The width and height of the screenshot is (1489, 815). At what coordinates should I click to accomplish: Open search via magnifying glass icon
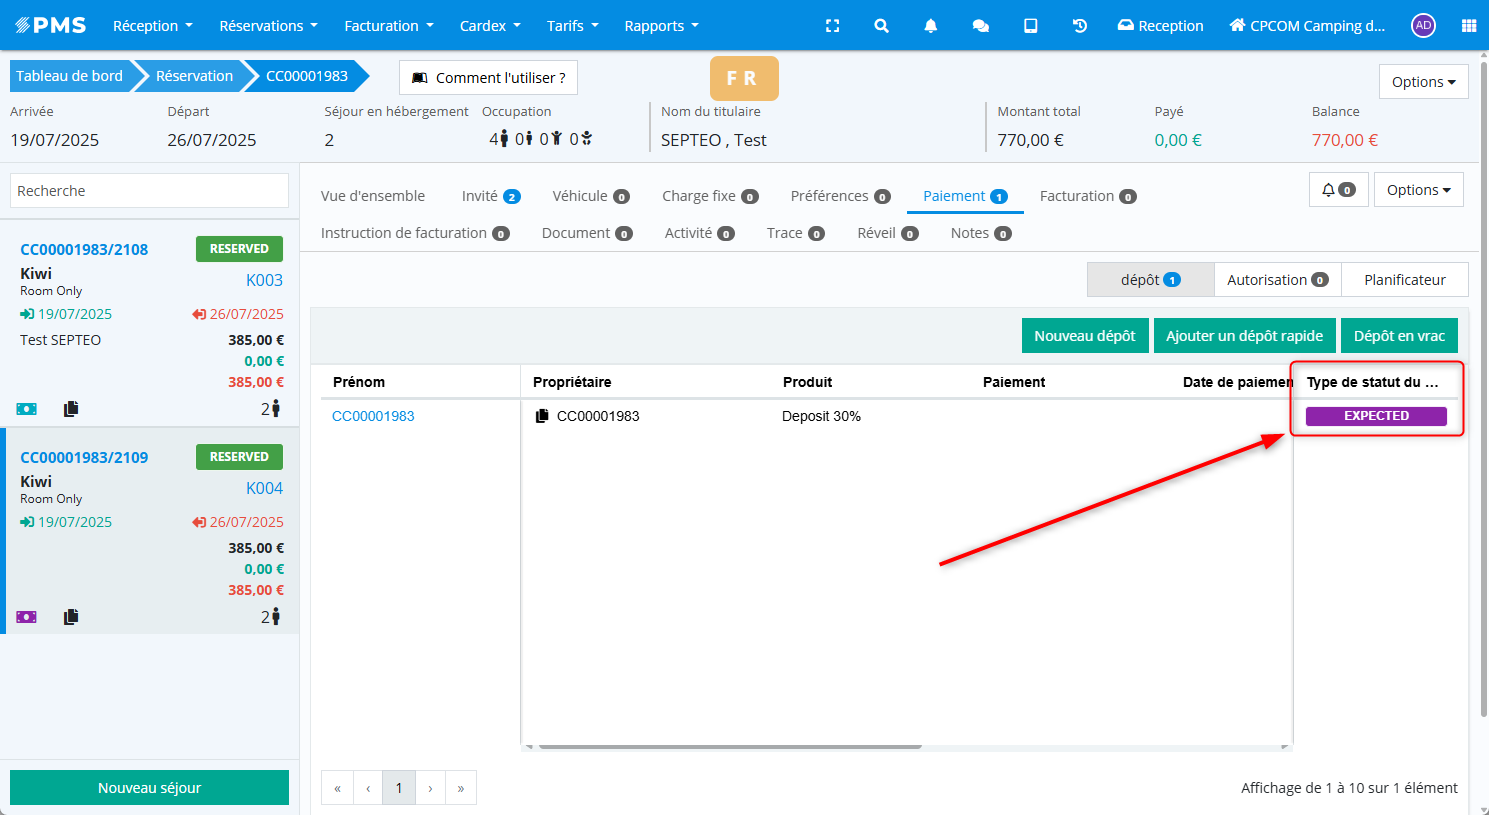click(881, 26)
